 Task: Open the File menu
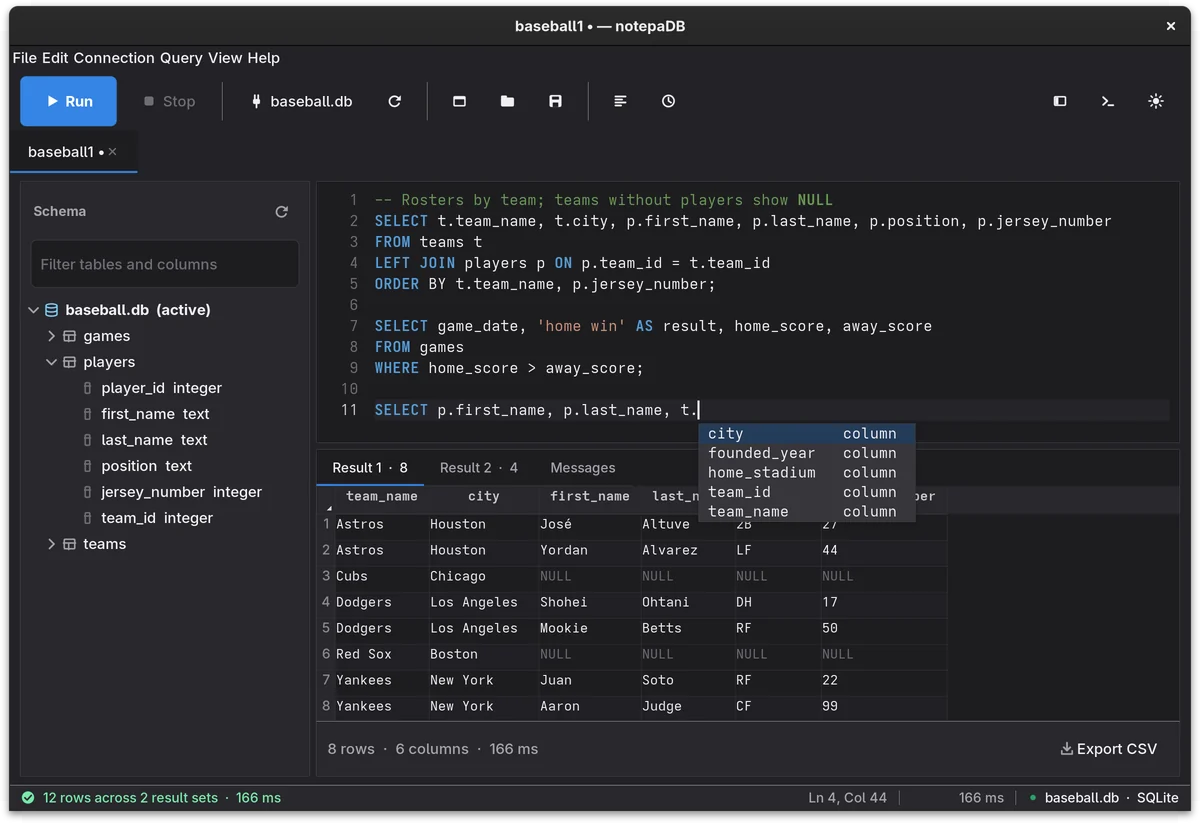[x=25, y=58]
